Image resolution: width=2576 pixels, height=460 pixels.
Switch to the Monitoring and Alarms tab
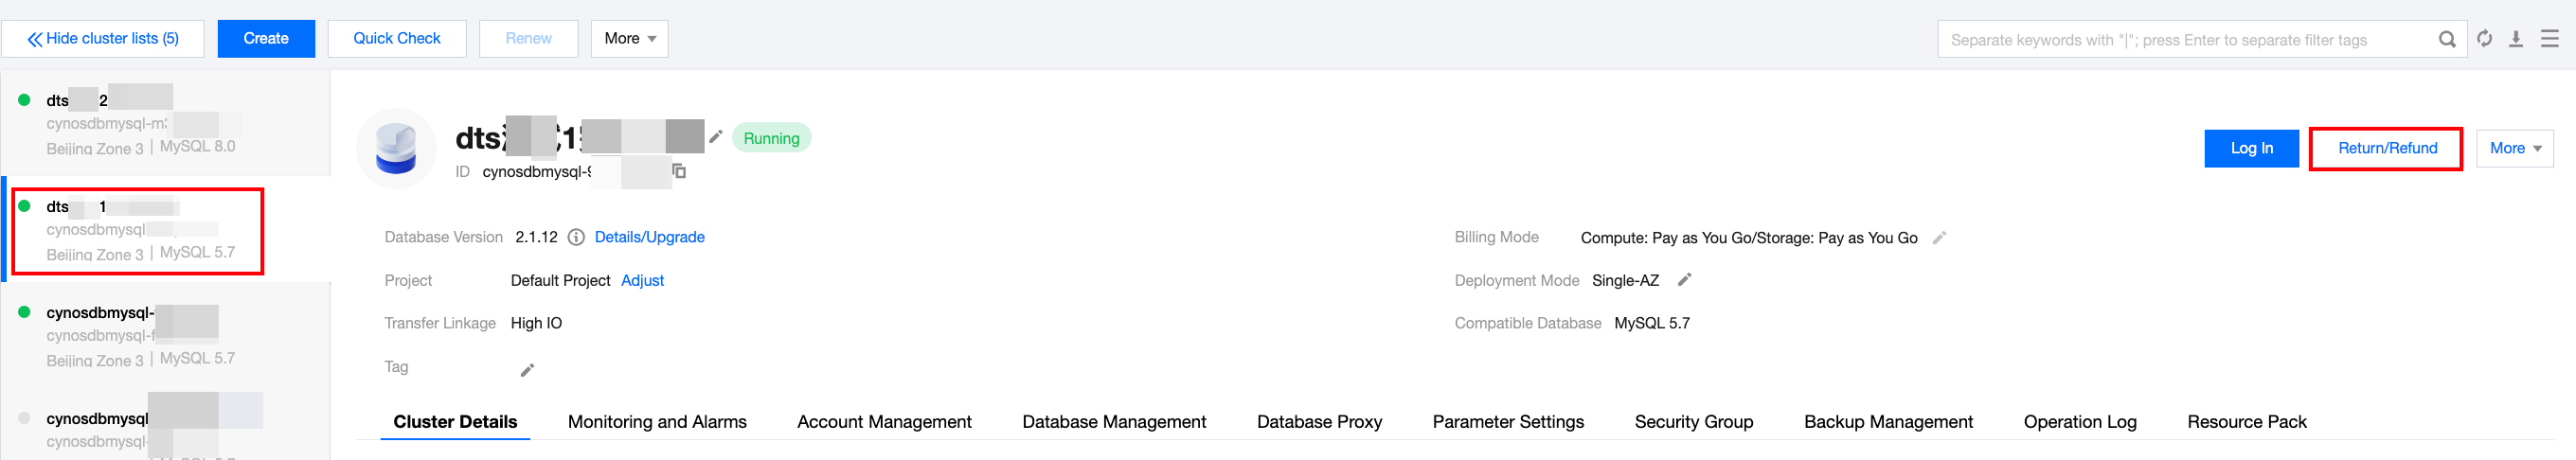tap(657, 422)
